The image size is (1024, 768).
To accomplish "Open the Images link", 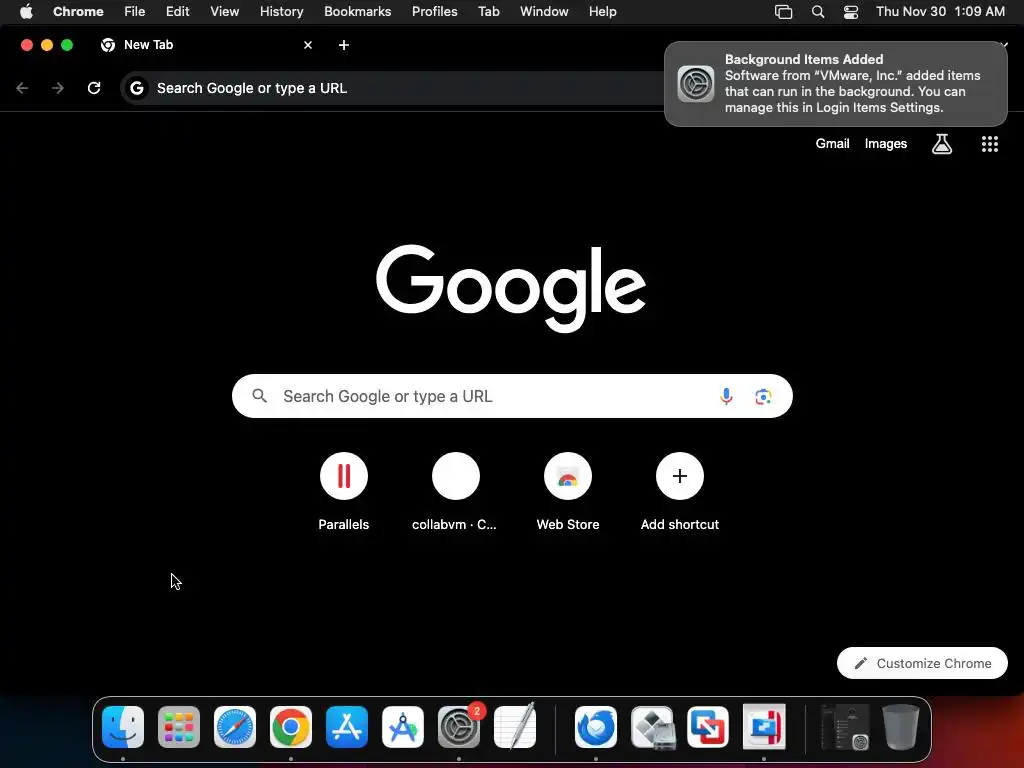I will pos(886,144).
